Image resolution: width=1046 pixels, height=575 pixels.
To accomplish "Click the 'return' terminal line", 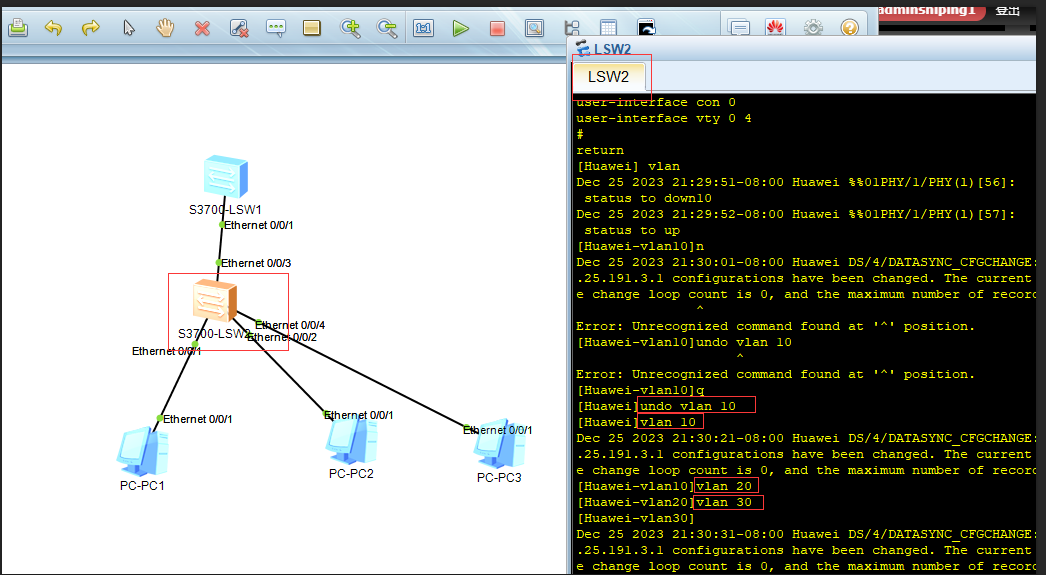I will (x=600, y=150).
